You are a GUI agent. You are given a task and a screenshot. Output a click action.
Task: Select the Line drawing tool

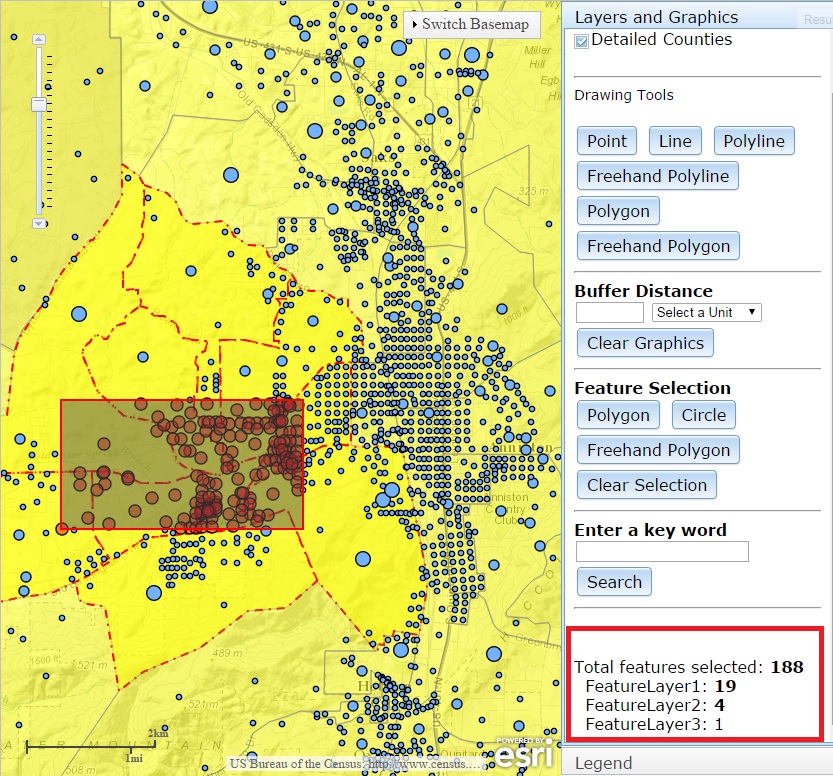pyautogui.click(x=675, y=141)
